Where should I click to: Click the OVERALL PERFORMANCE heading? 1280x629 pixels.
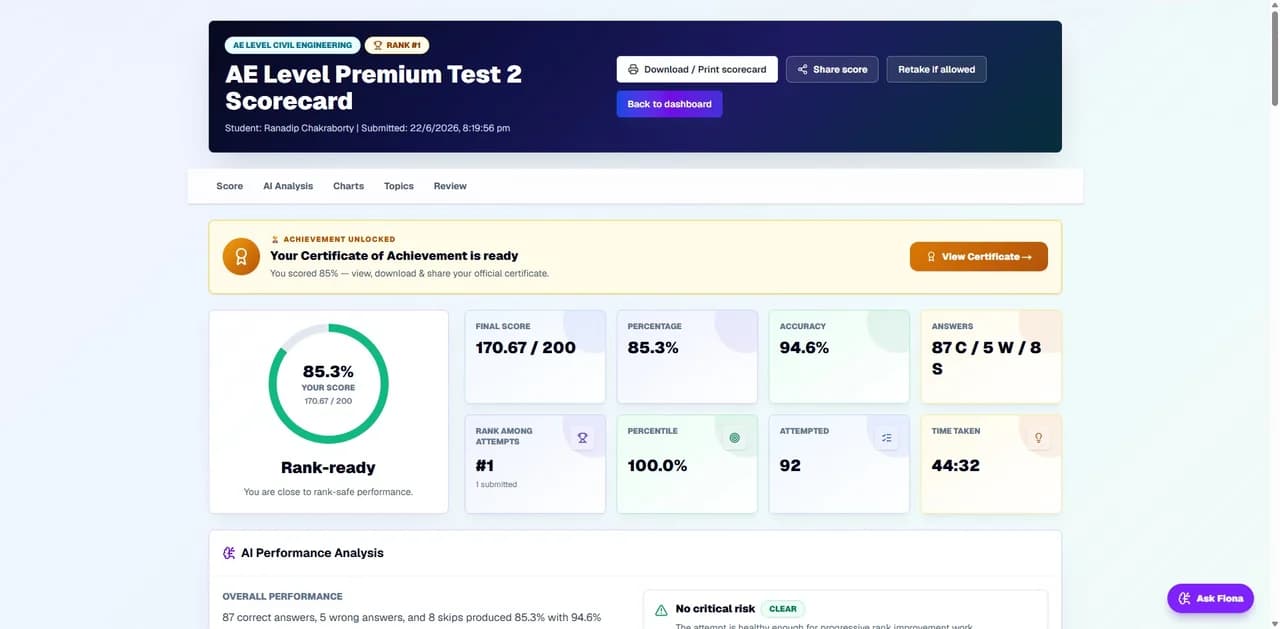click(282, 596)
